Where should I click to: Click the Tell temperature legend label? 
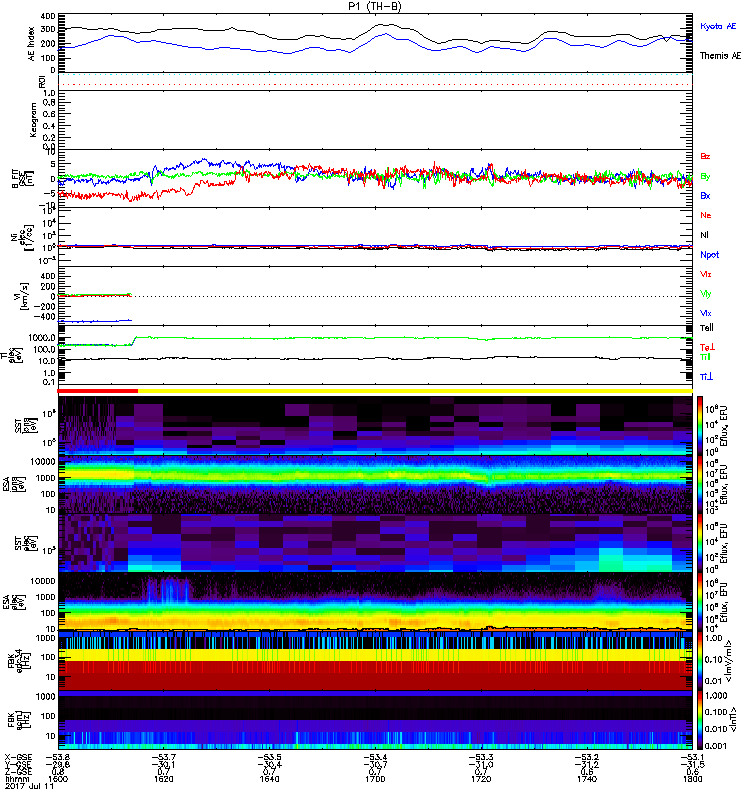[707, 328]
